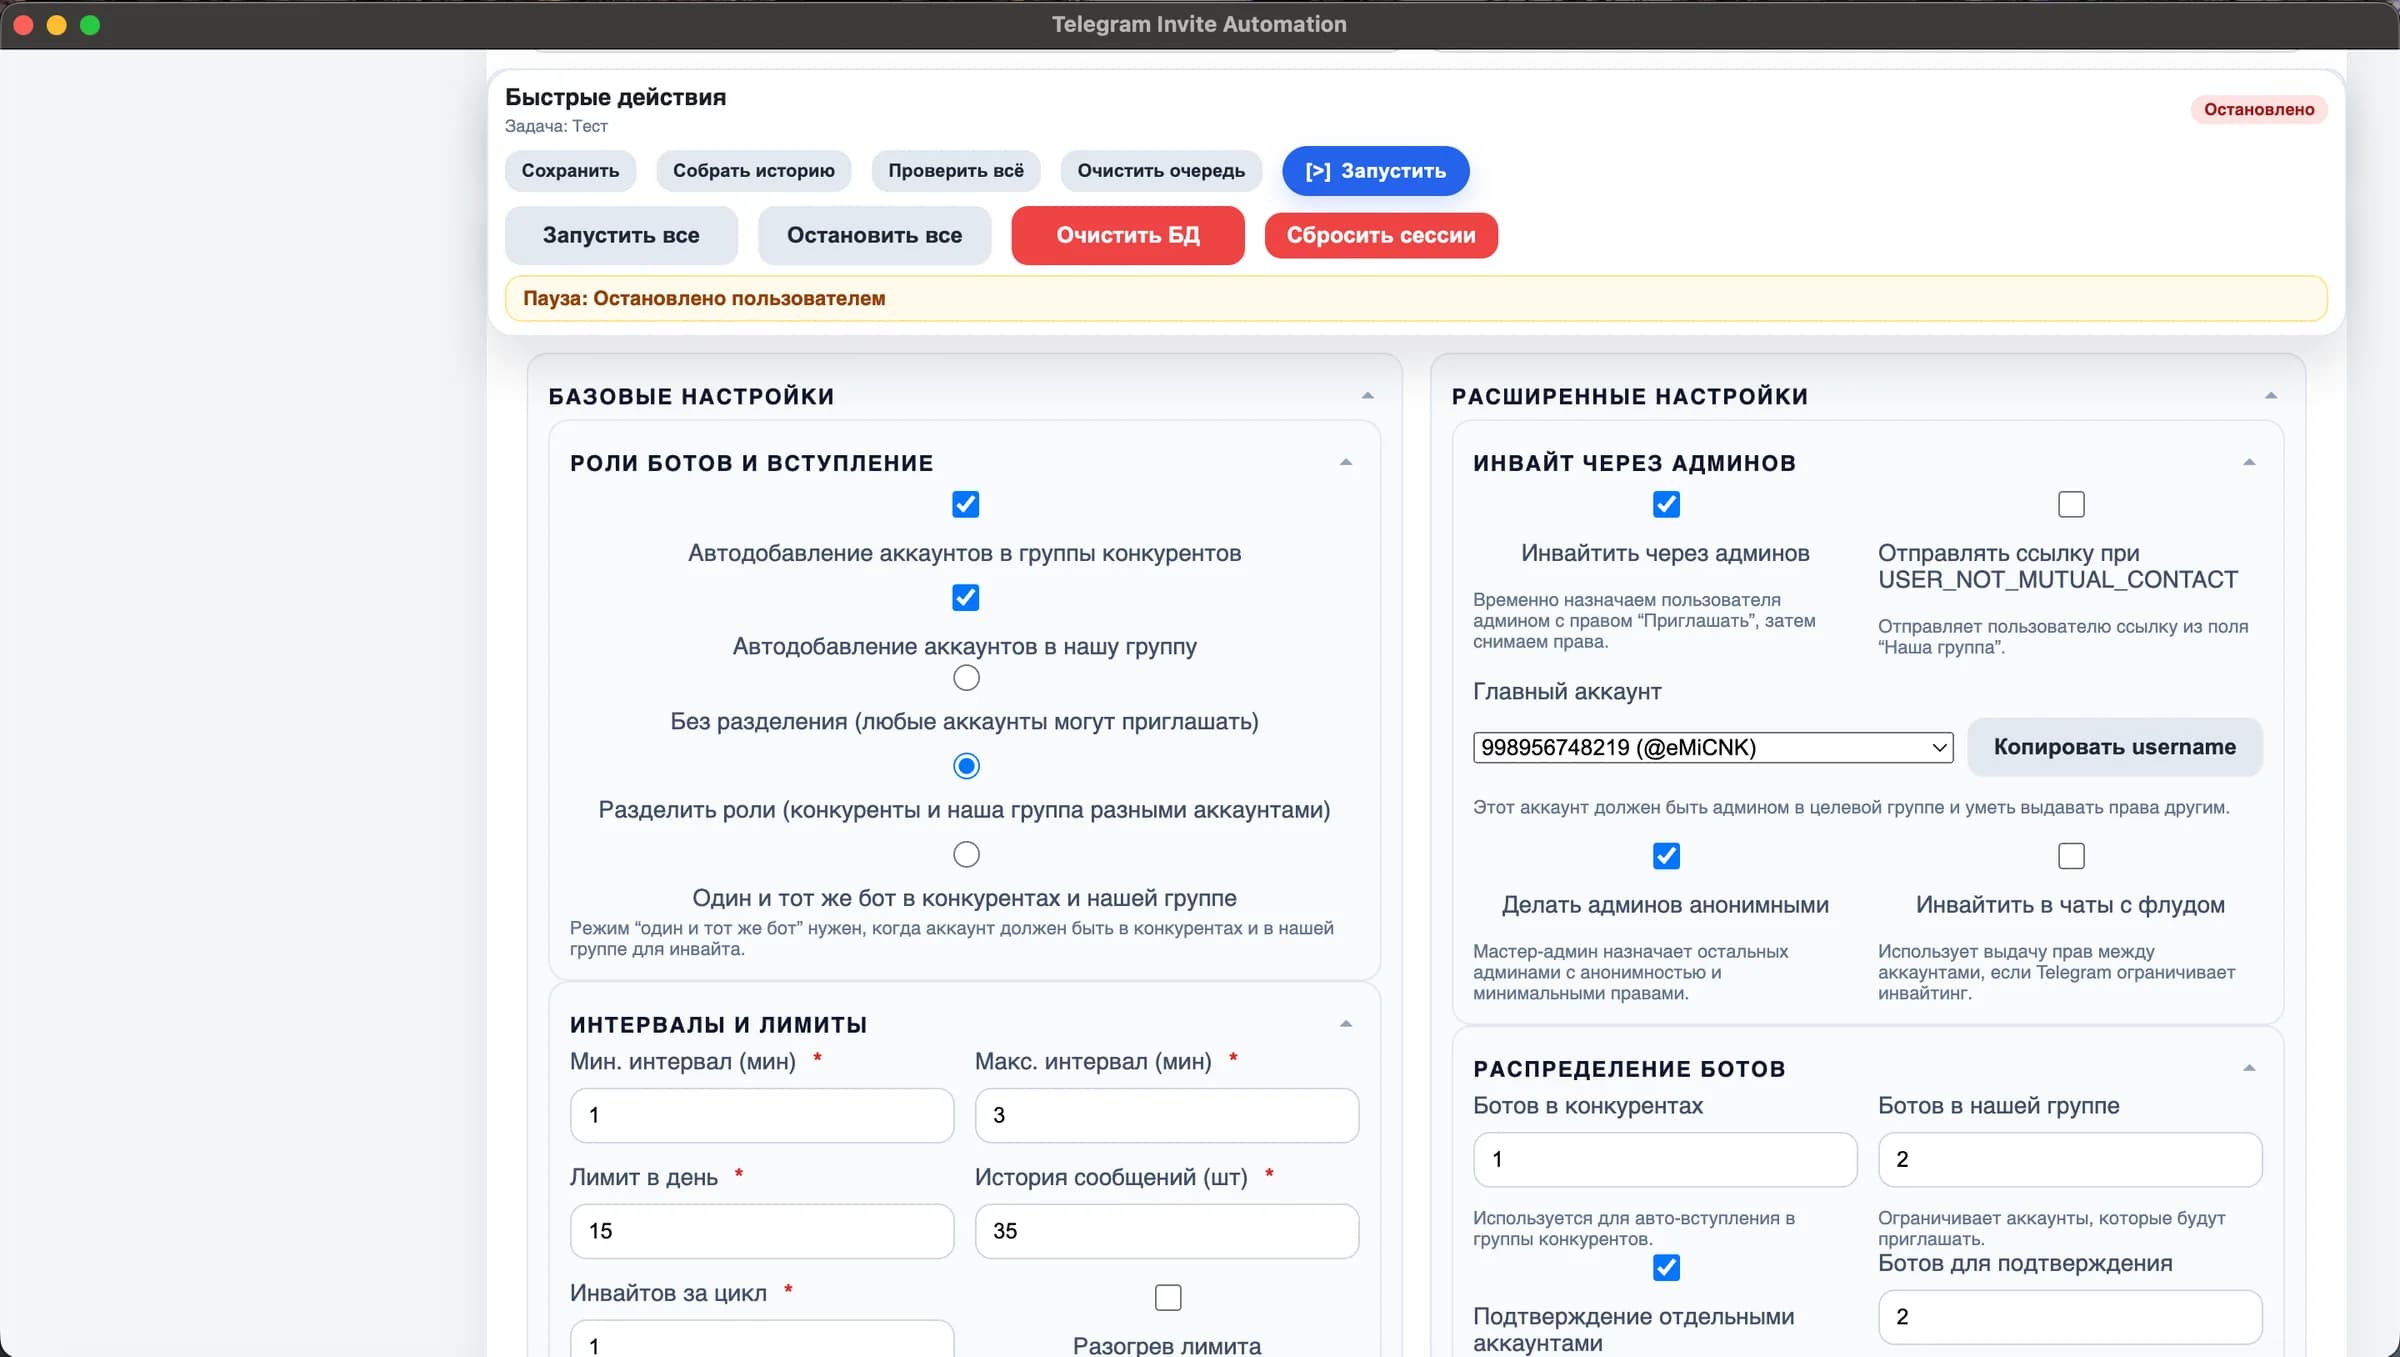The width and height of the screenshot is (2400, 1357).
Task: Uncheck Автодобавление аккаунтов в нашу группу
Action: (x=966, y=597)
